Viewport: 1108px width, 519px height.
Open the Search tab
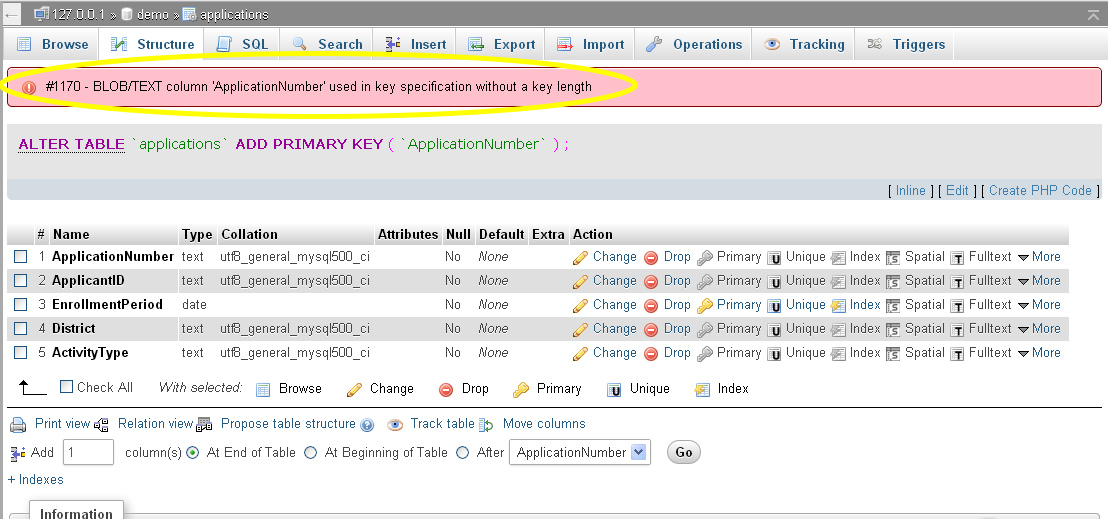click(327, 44)
